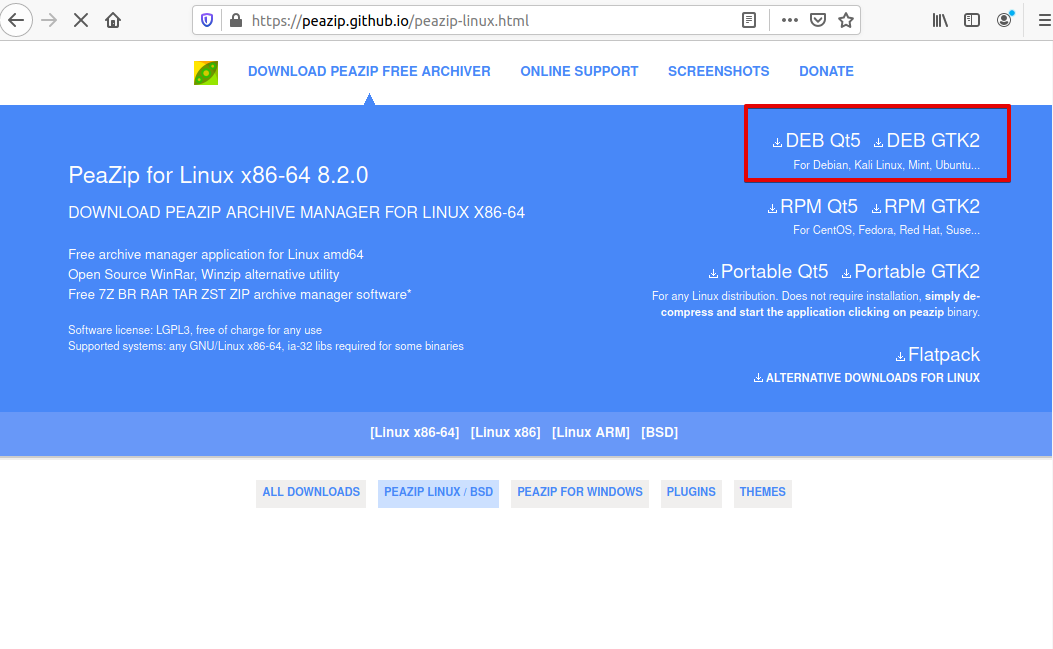This screenshot has width=1053, height=649.
Task: Stop loading the page with X button
Action: tap(81, 20)
